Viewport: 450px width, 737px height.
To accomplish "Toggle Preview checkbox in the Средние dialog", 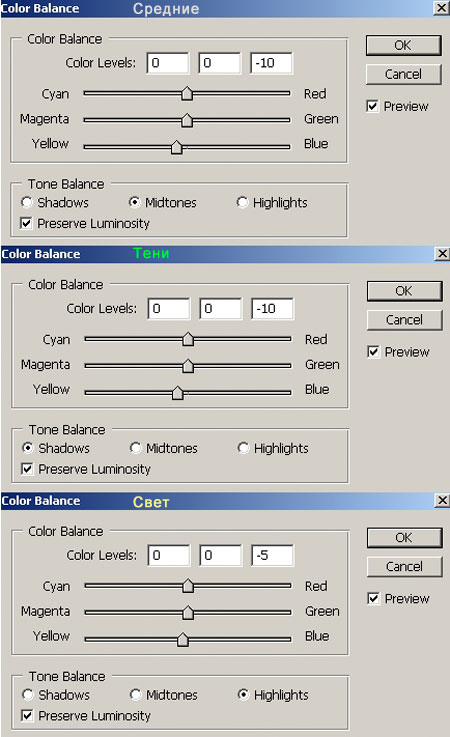I will tap(372, 106).
